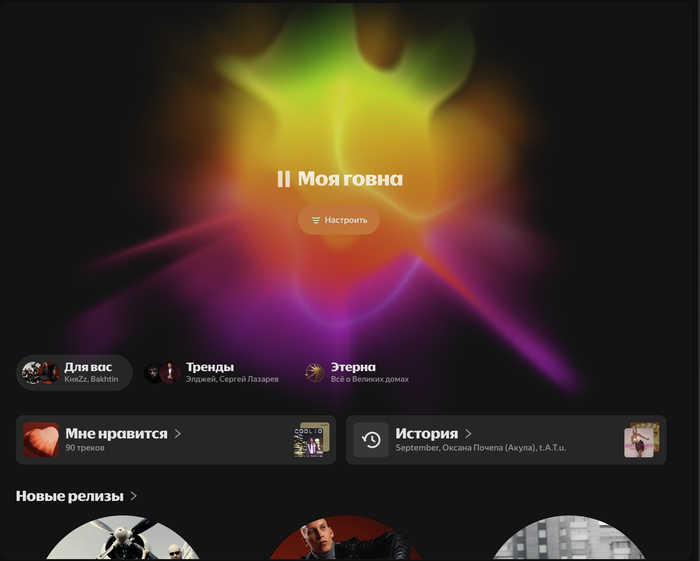This screenshot has height=561, width=700.
Task: Open the История section
Action: coord(506,440)
